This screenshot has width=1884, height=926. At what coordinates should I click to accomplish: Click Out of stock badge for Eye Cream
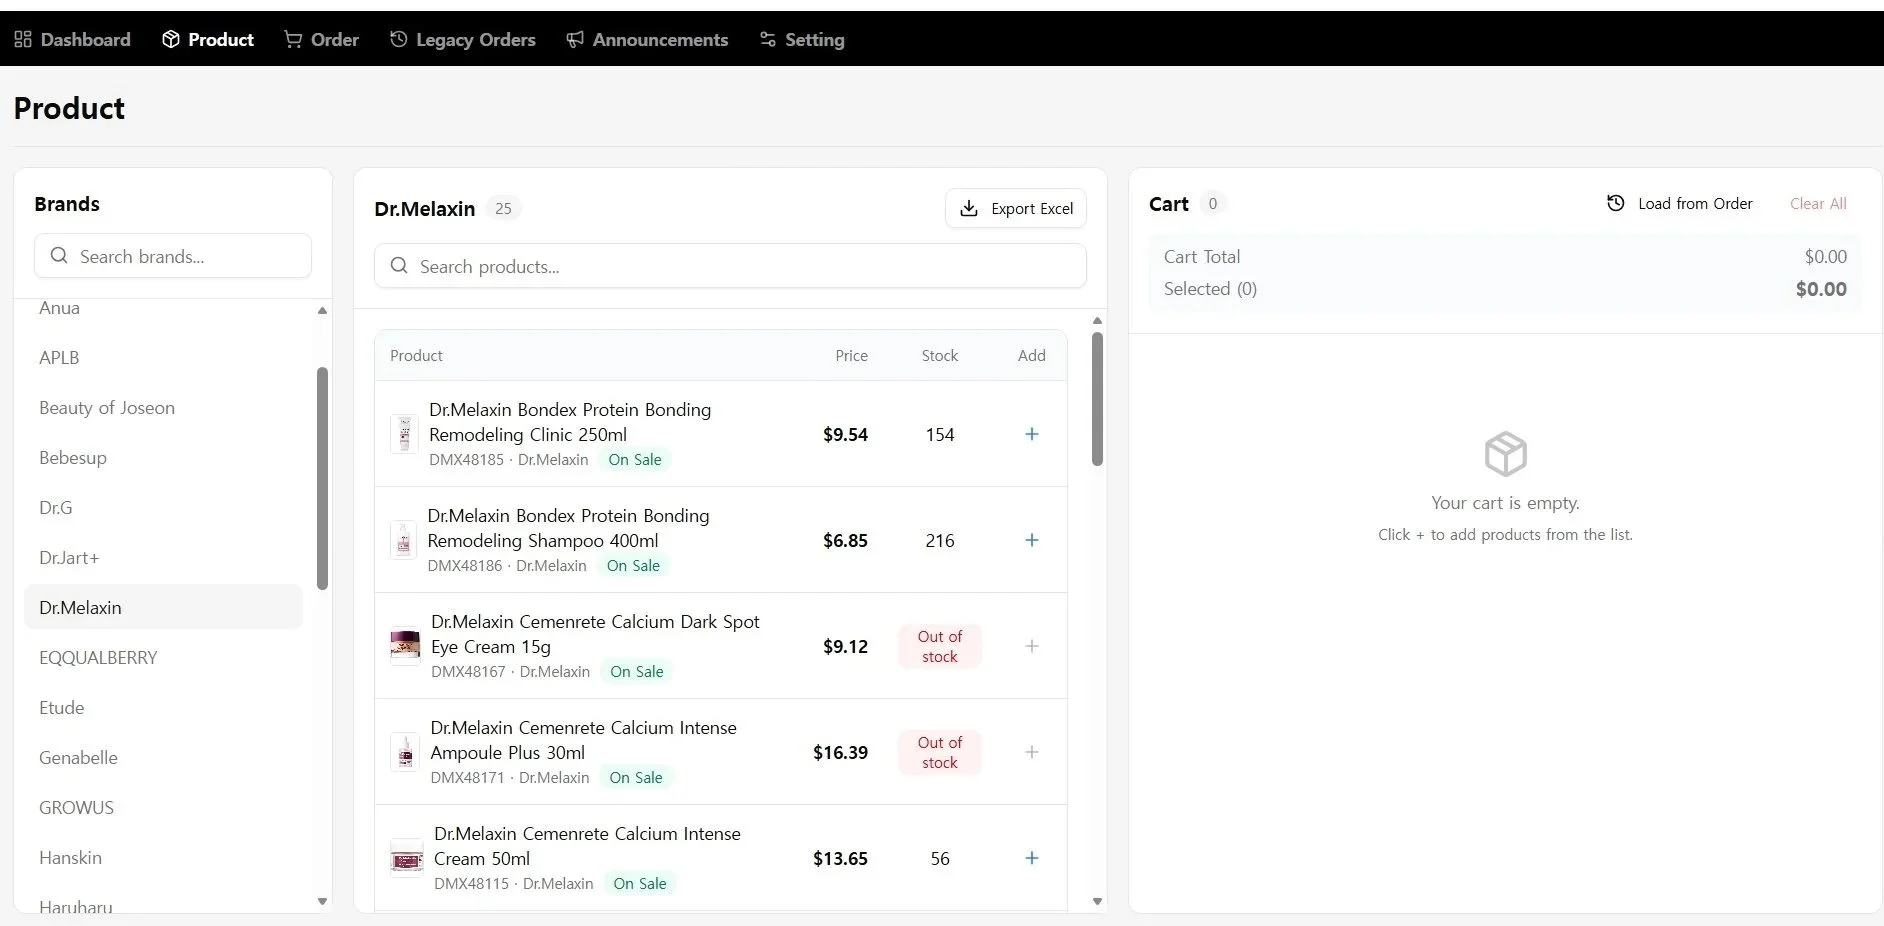coord(940,646)
